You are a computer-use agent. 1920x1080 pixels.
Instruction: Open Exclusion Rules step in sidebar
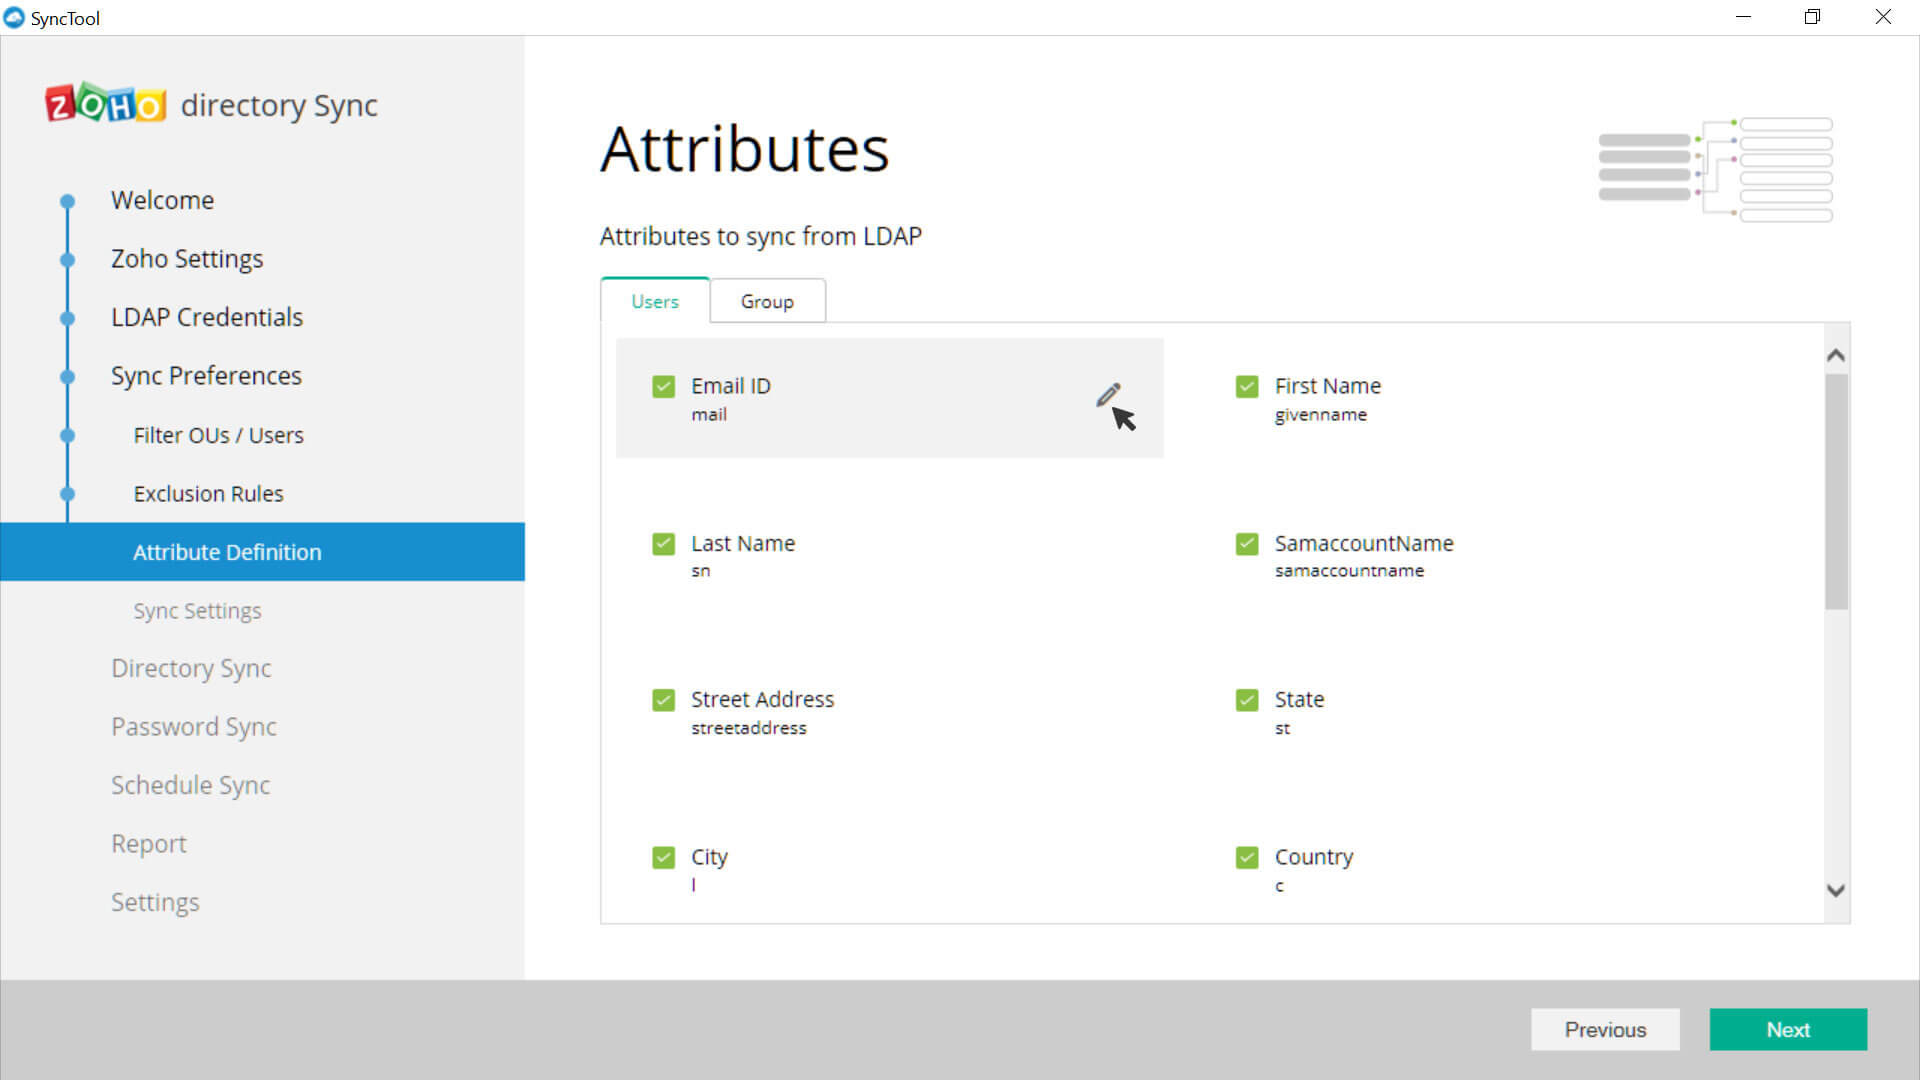[x=208, y=494]
